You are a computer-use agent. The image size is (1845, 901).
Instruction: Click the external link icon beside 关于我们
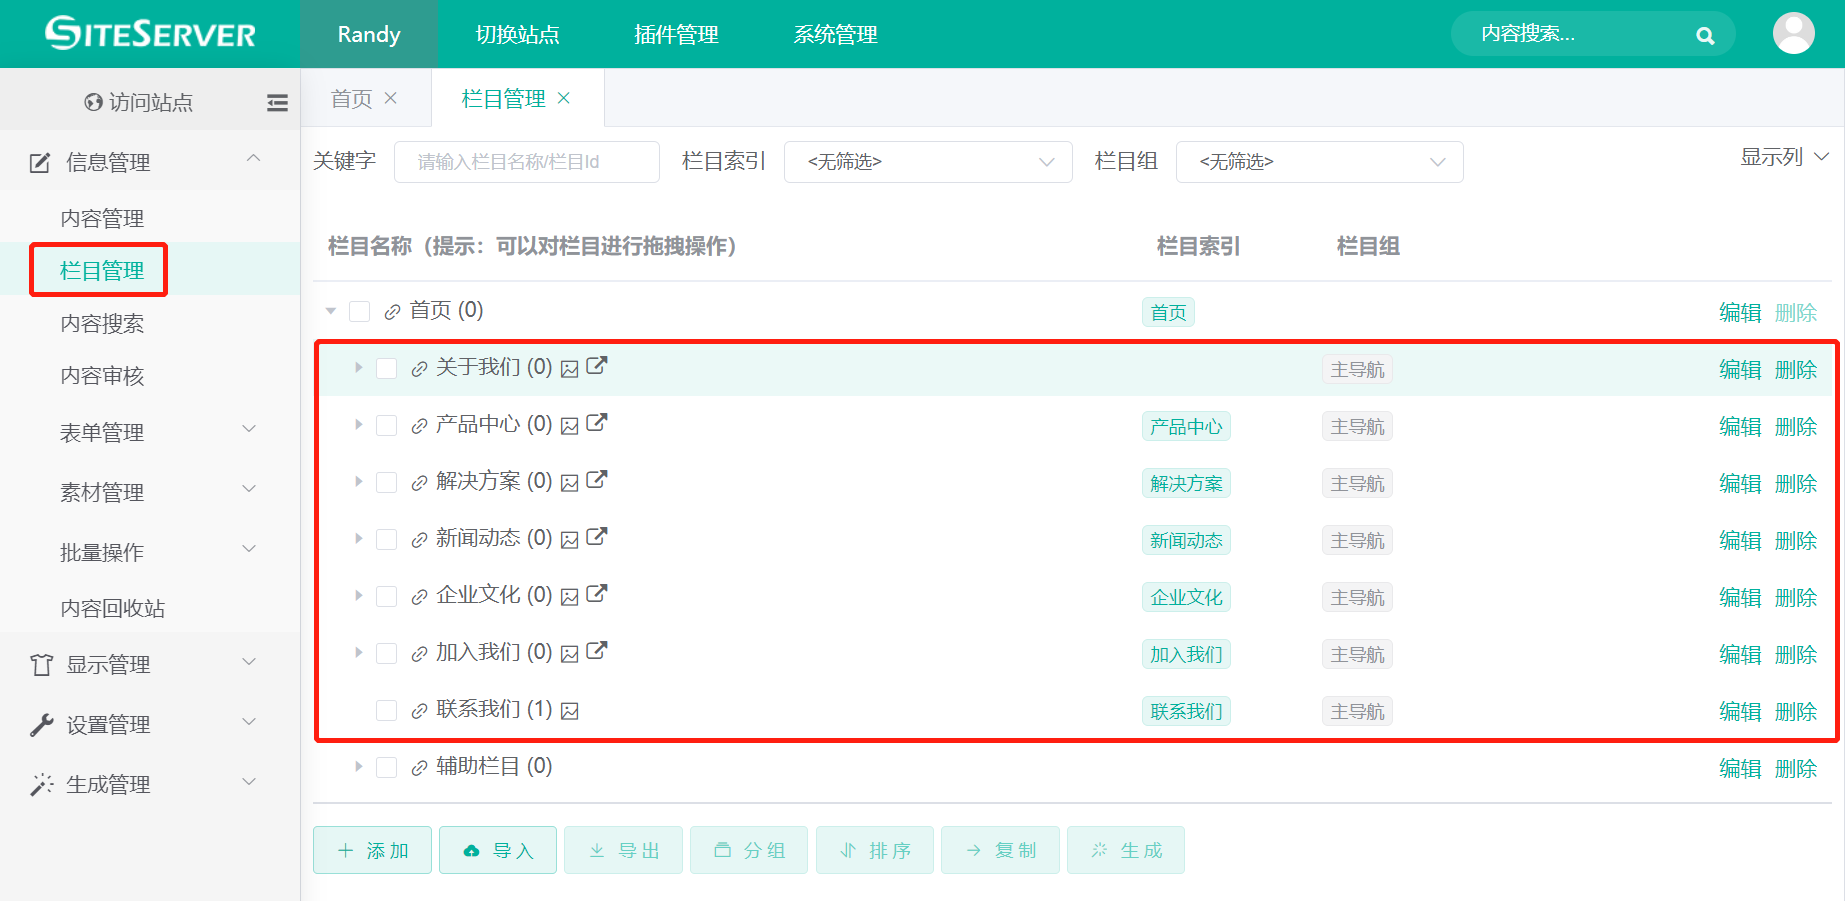point(596,366)
